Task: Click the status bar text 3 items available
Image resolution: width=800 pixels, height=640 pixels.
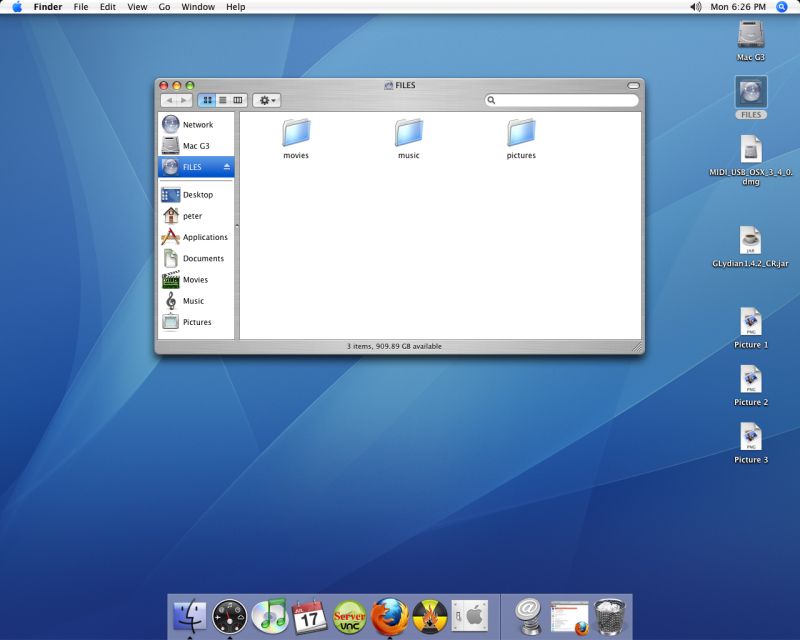Action: (x=394, y=346)
